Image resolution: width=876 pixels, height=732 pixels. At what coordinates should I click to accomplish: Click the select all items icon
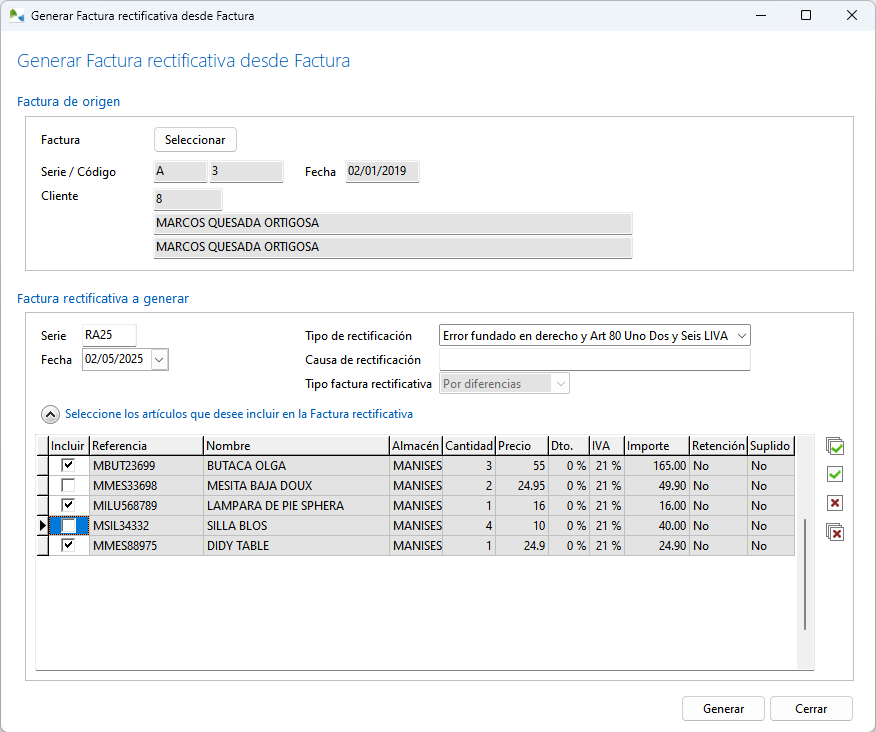point(835,447)
